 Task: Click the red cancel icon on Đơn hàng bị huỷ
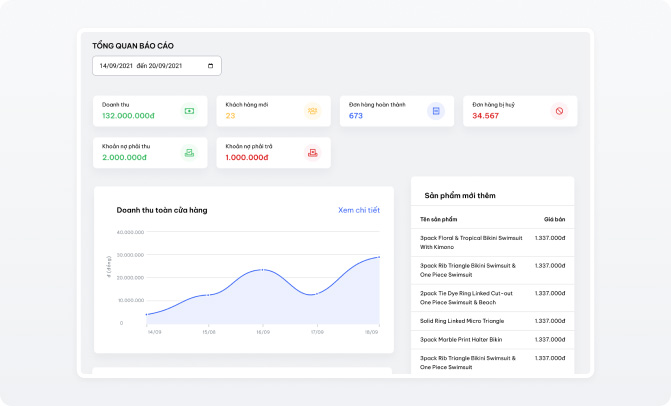[x=559, y=111]
